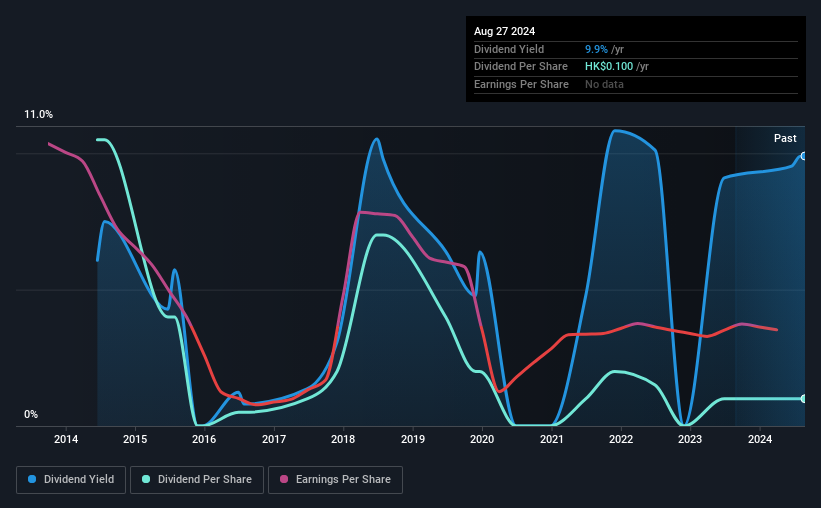Click the blue Dividend Yield legend dot

pyautogui.click(x=32, y=479)
